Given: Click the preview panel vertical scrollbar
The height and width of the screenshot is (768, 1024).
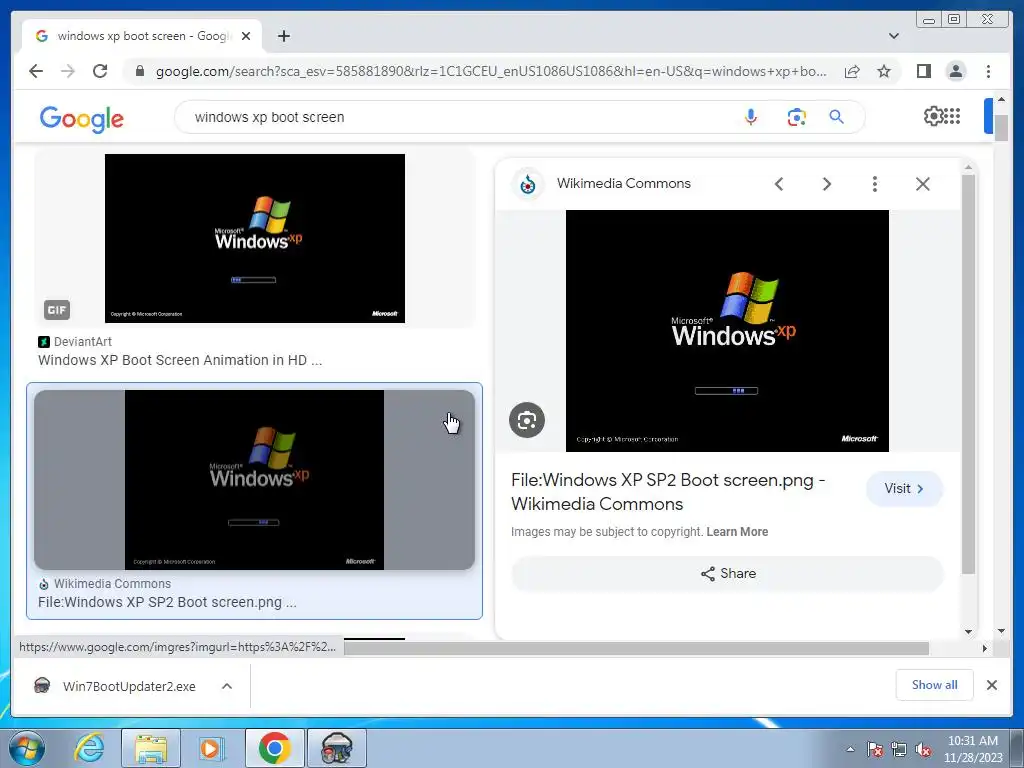Looking at the screenshot, I should [968, 376].
